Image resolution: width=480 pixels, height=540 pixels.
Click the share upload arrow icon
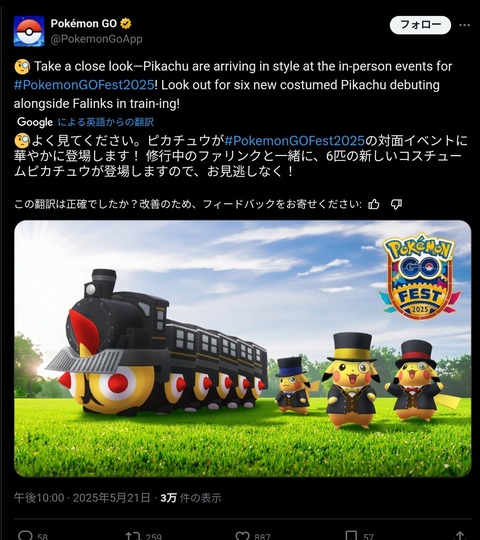click(x=460, y=535)
